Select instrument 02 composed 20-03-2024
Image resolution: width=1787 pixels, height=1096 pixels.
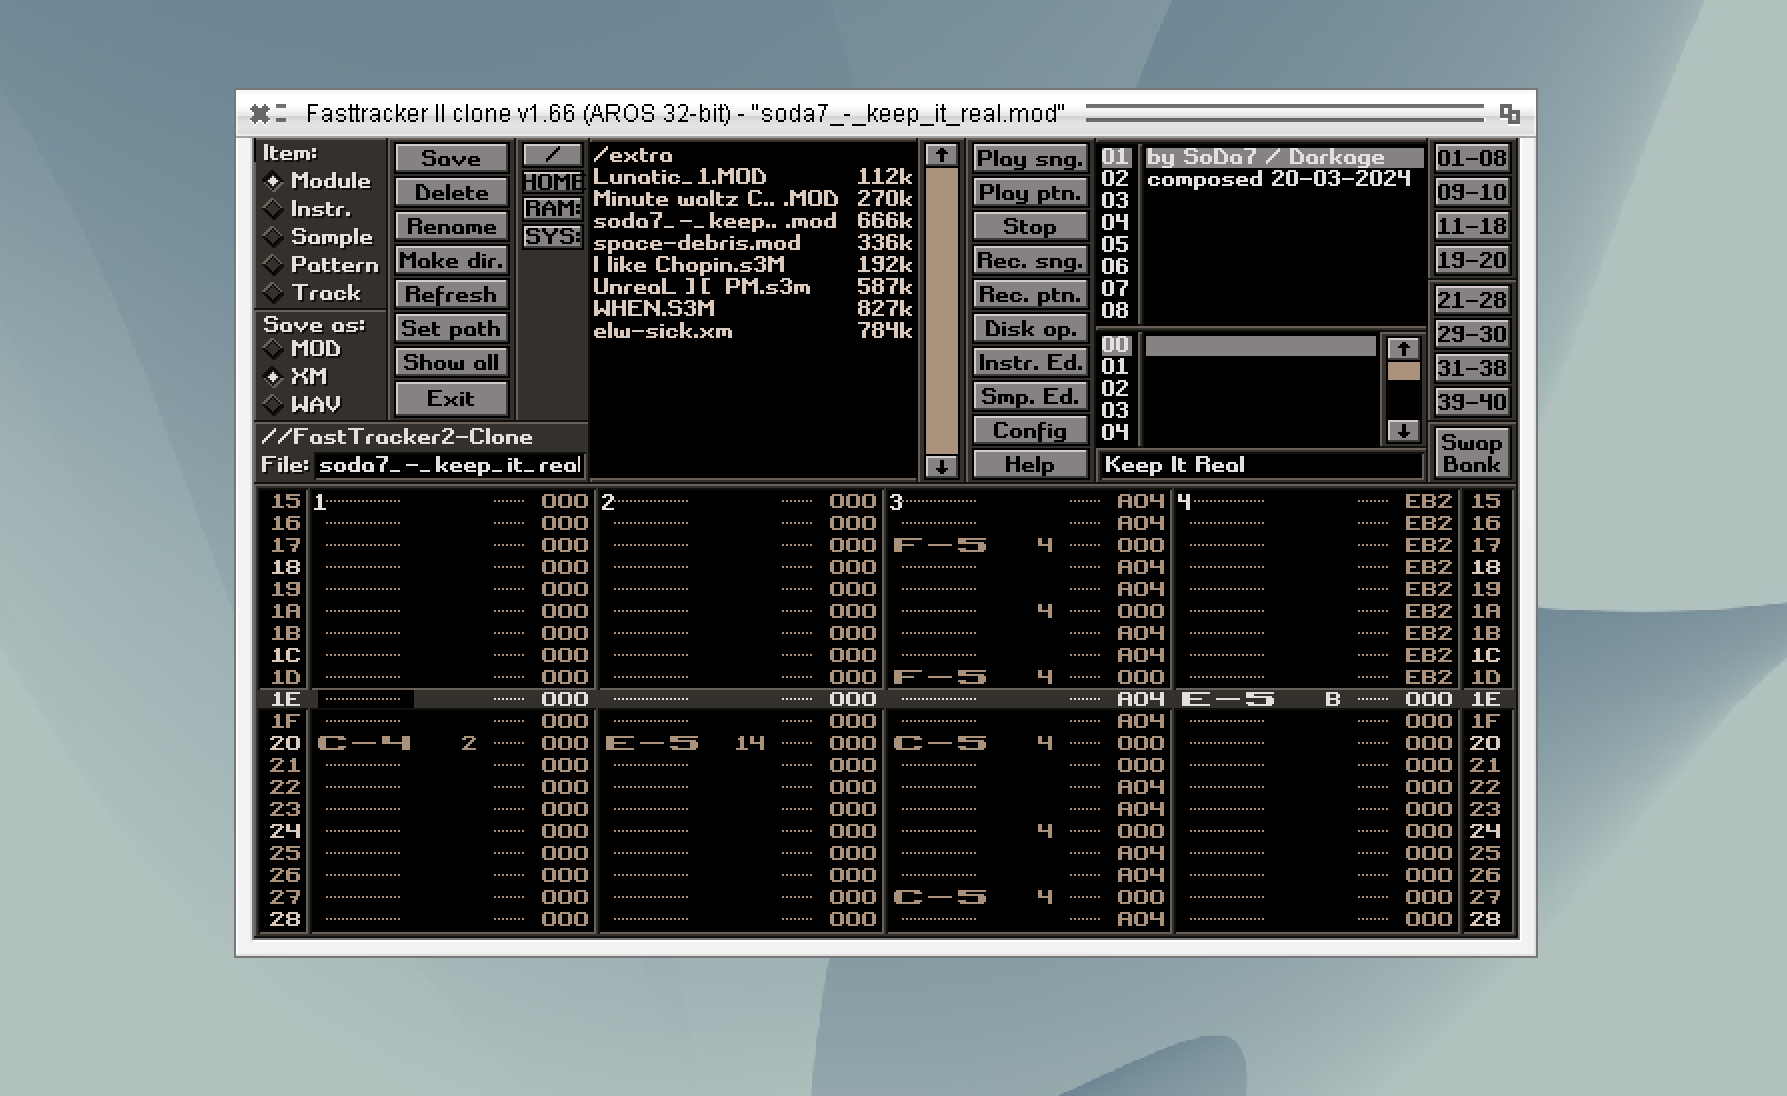click(1284, 179)
